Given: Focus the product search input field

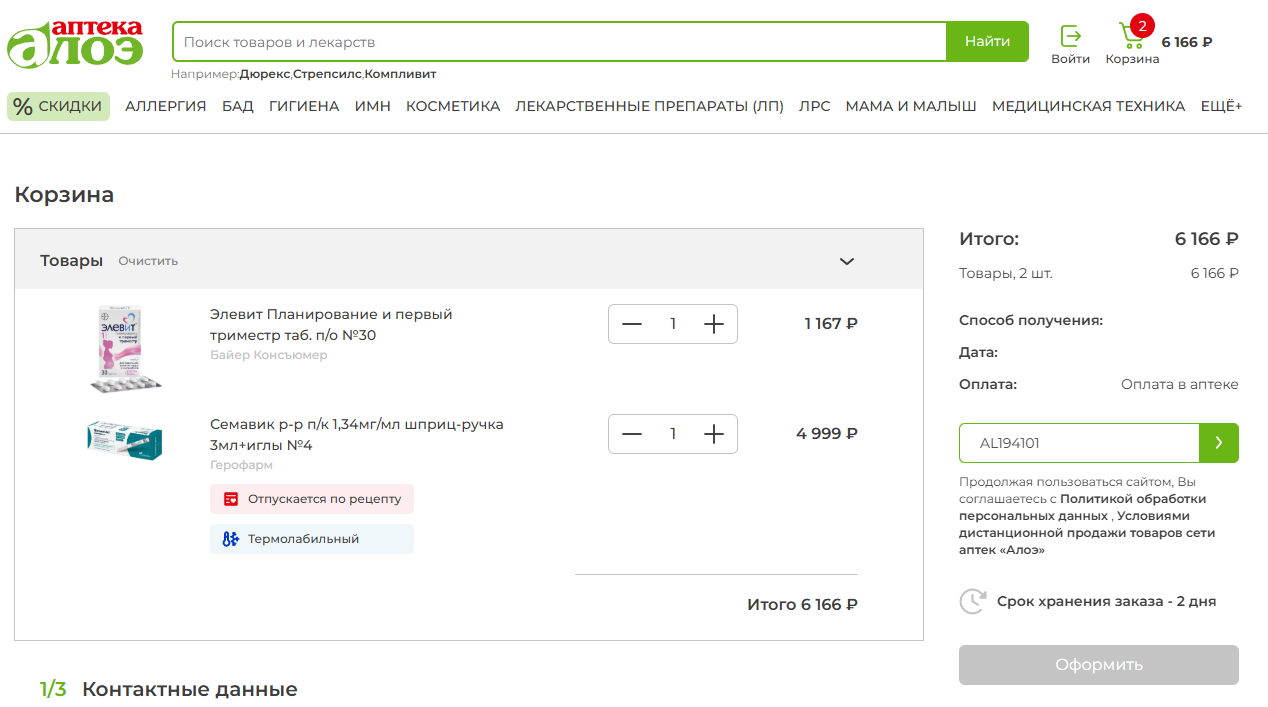Looking at the screenshot, I should (560, 42).
